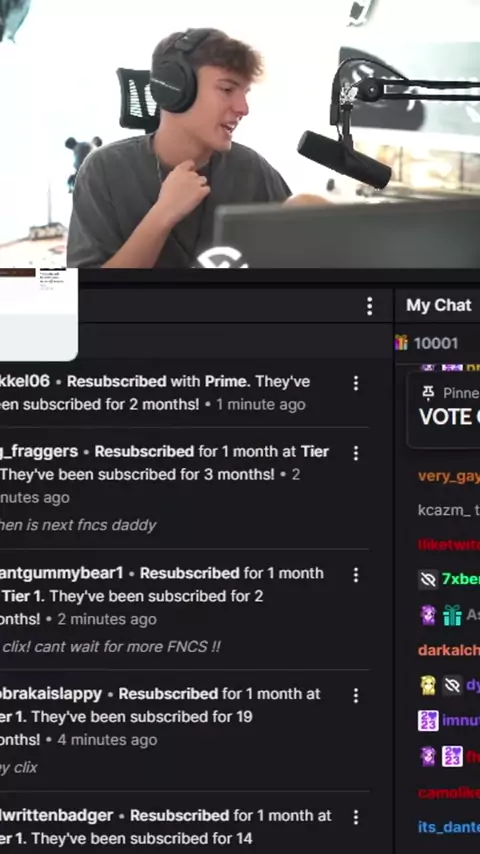Open options for the 19 months resubscription

(x=356, y=696)
